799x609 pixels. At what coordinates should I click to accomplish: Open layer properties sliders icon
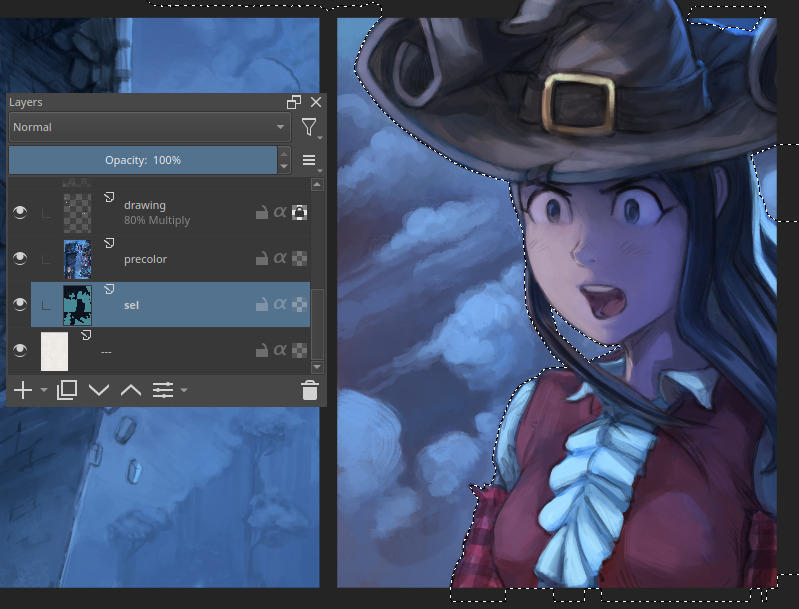[163, 390]
